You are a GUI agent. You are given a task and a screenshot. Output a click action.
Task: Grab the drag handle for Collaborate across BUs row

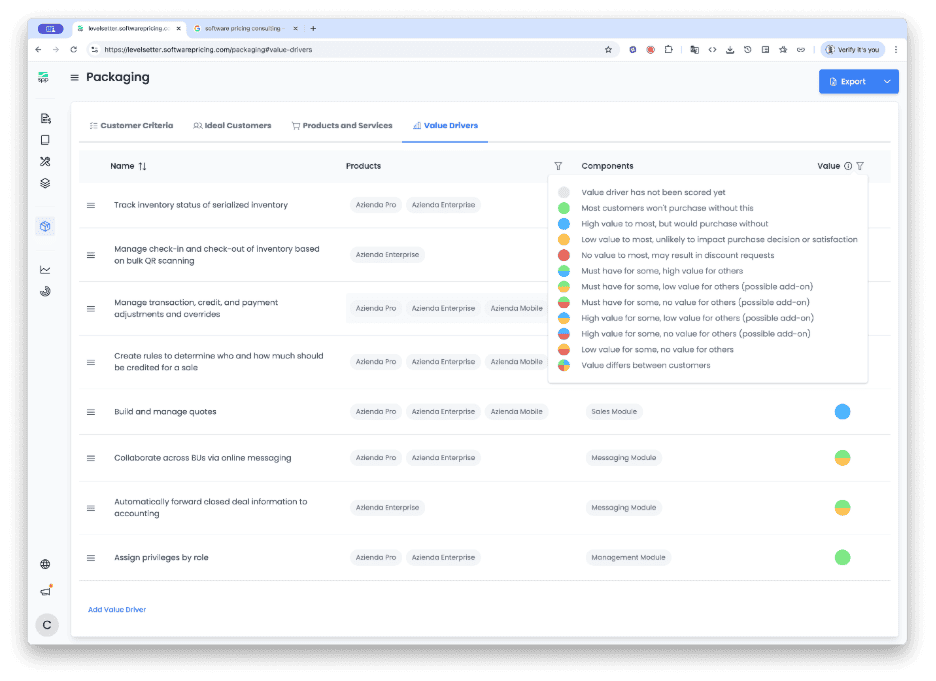point(91,458)
